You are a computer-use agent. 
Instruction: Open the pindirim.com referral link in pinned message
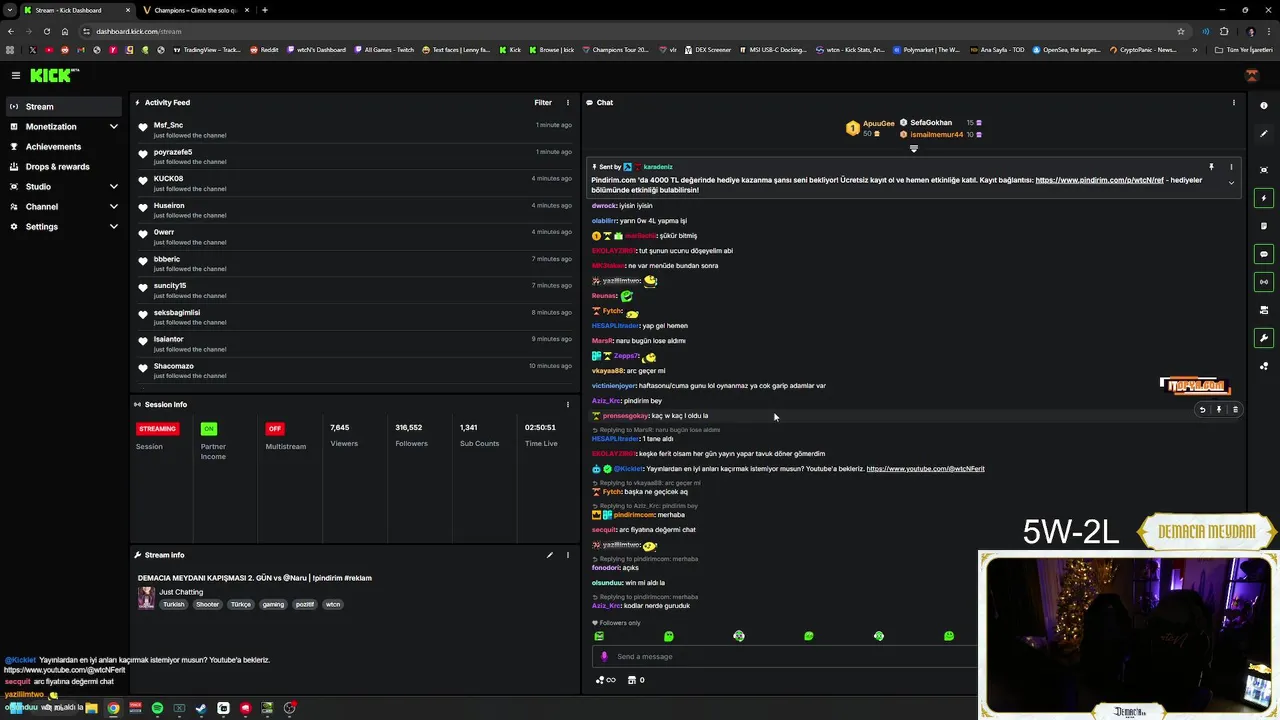point(1099,180)
